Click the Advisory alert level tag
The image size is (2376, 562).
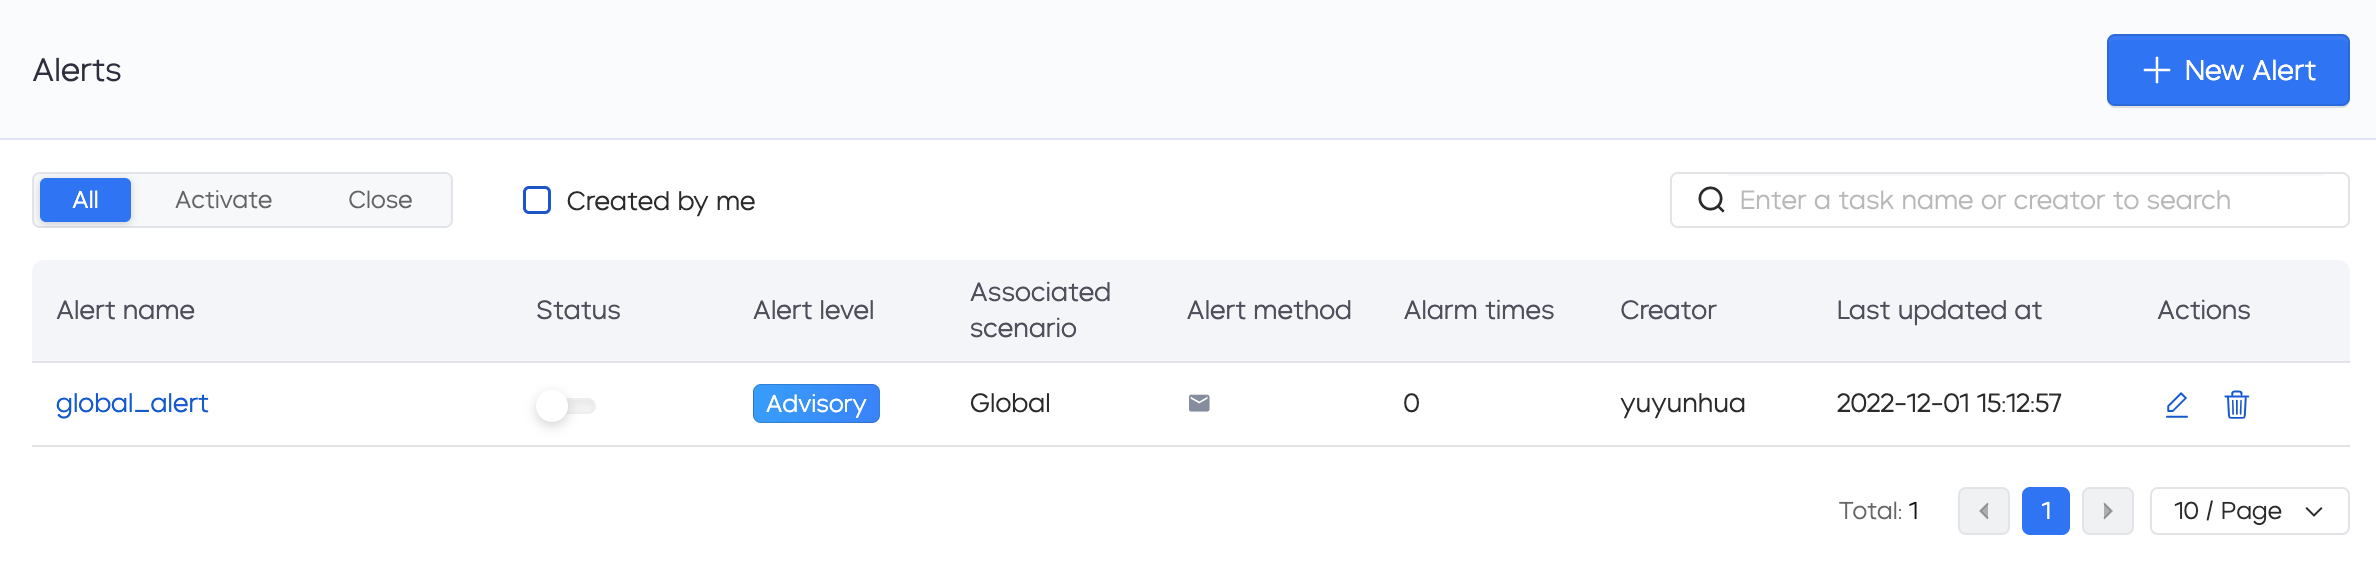click(x=816, y=403)
